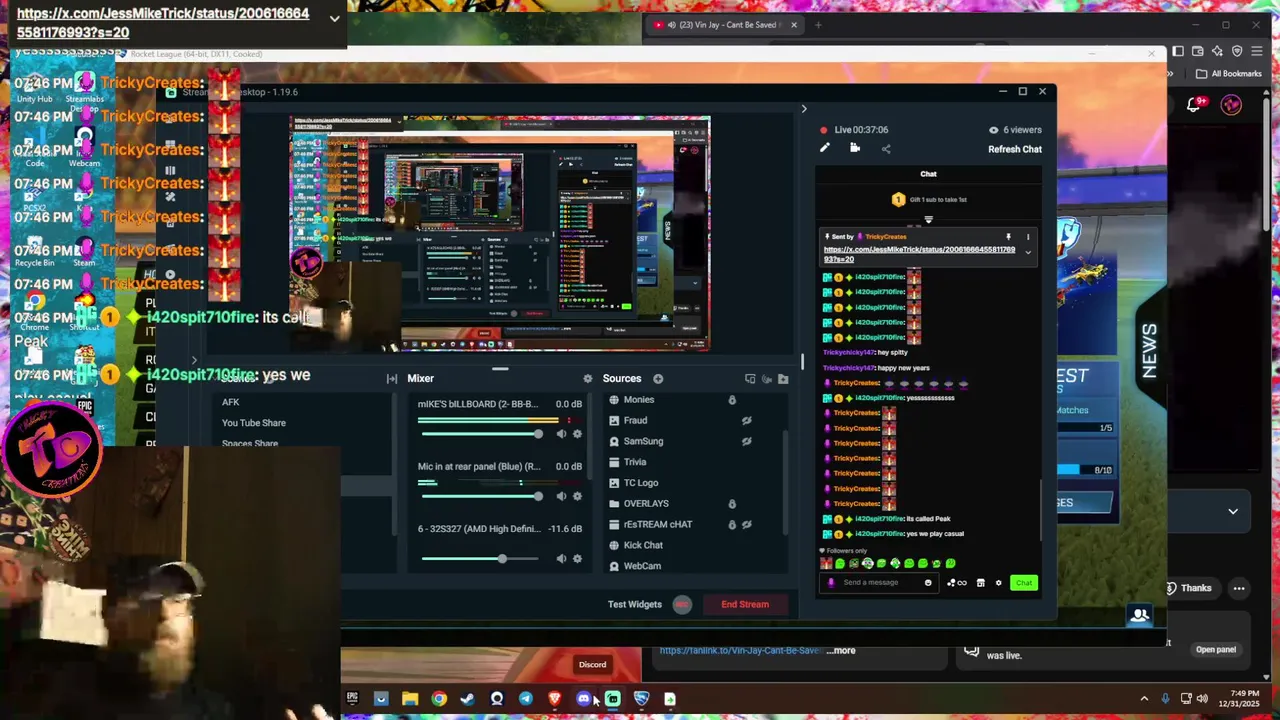Click the Send a message chat field
Image resolution: width=1280 pixels, height=720 pixels.
pos(878,583)
